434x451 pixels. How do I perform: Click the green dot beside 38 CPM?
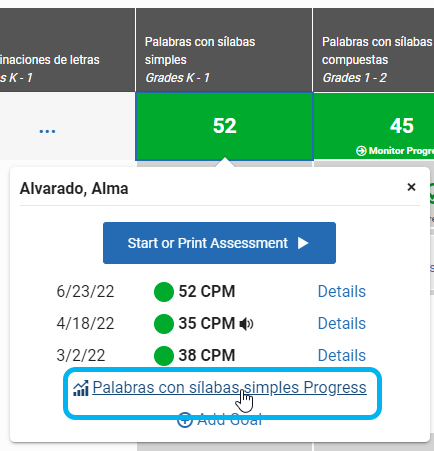[x=164, y=356]
